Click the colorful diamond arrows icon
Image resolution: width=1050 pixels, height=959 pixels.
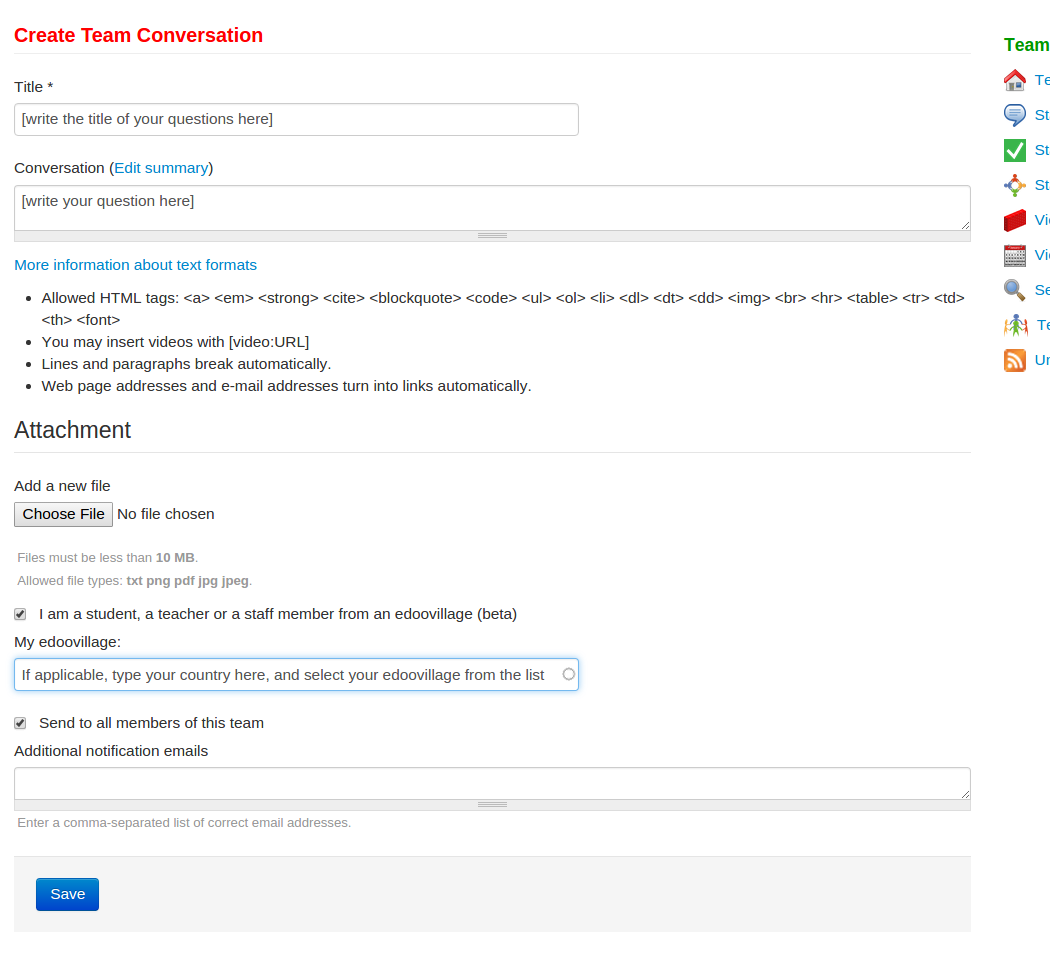1015,185
